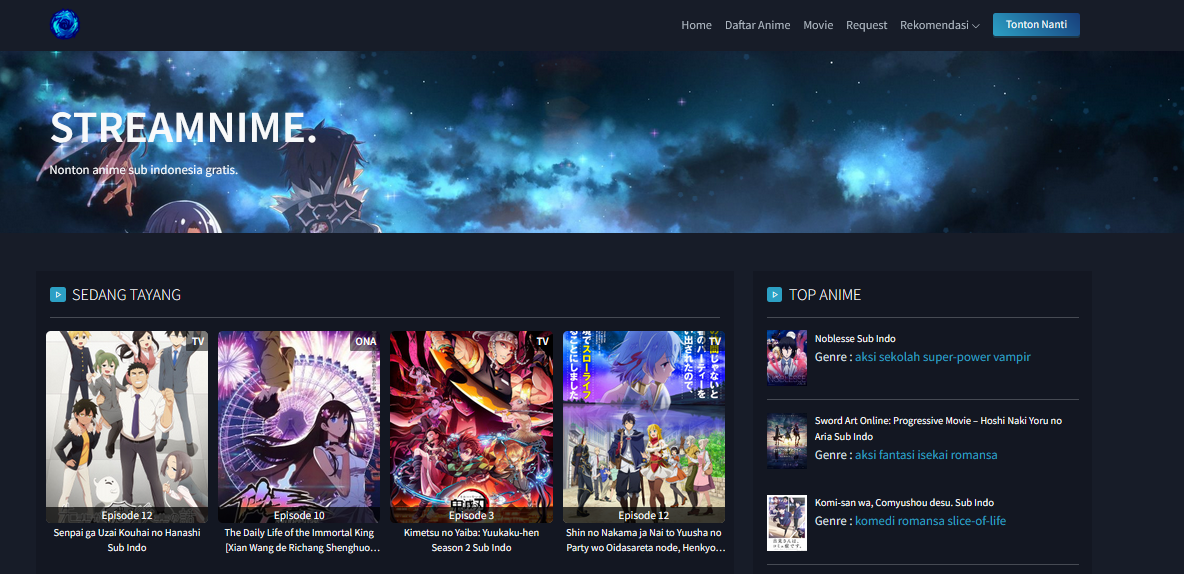Open Kimetsu no Yaiba Yuukaku-hen poster
Viewport: 1184px width, 574px height.
pyautogui.click(x=471, y=427)
